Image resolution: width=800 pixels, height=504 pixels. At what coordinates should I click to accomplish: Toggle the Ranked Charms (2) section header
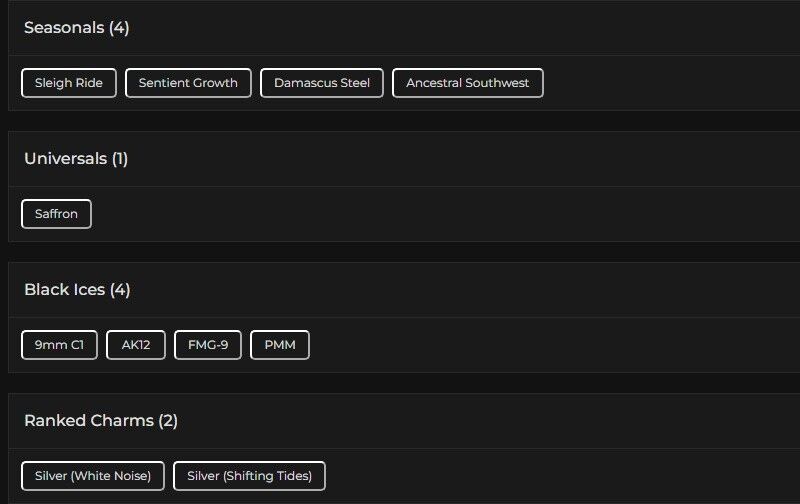pos(400,421)
